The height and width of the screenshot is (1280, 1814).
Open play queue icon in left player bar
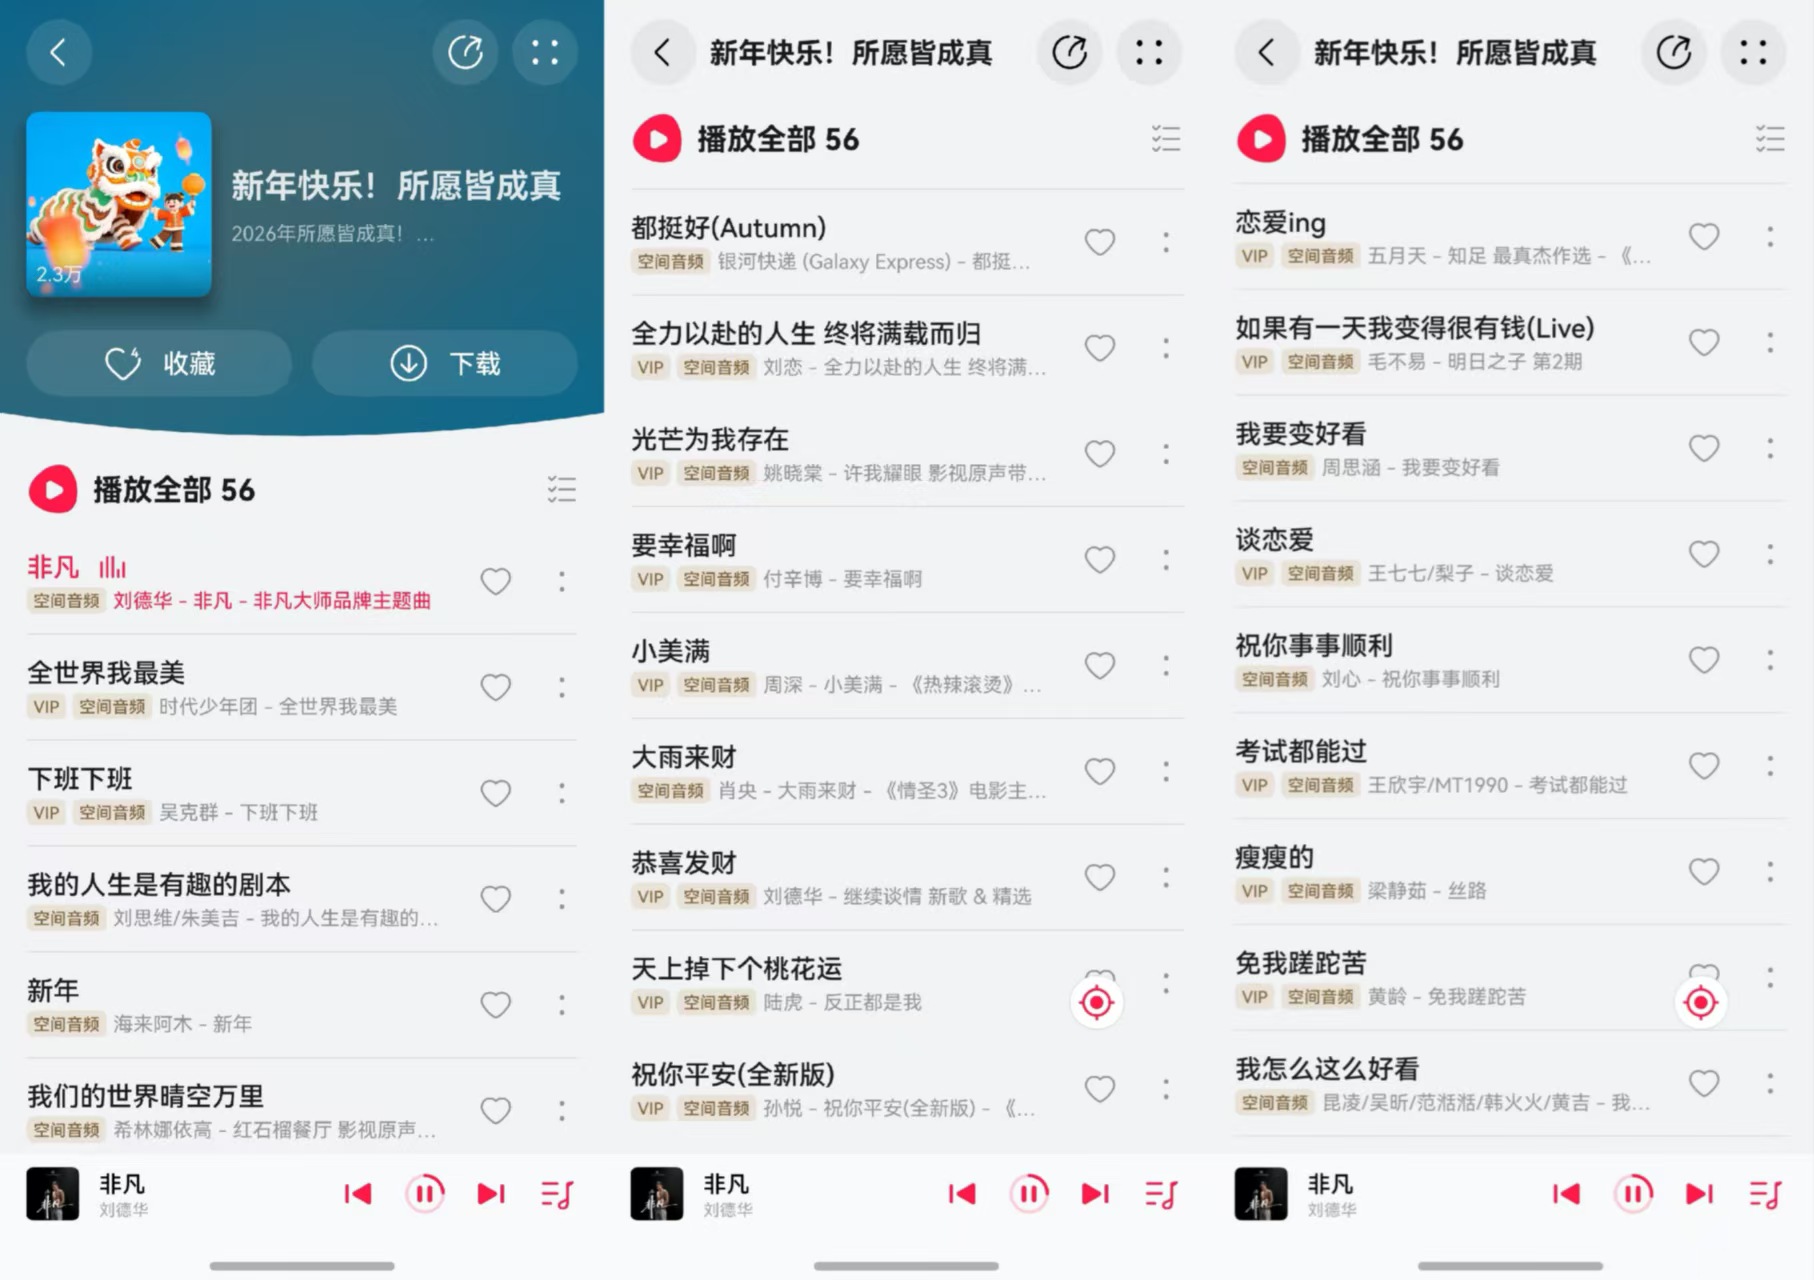pyautogui.click(x=557, y=1194)
